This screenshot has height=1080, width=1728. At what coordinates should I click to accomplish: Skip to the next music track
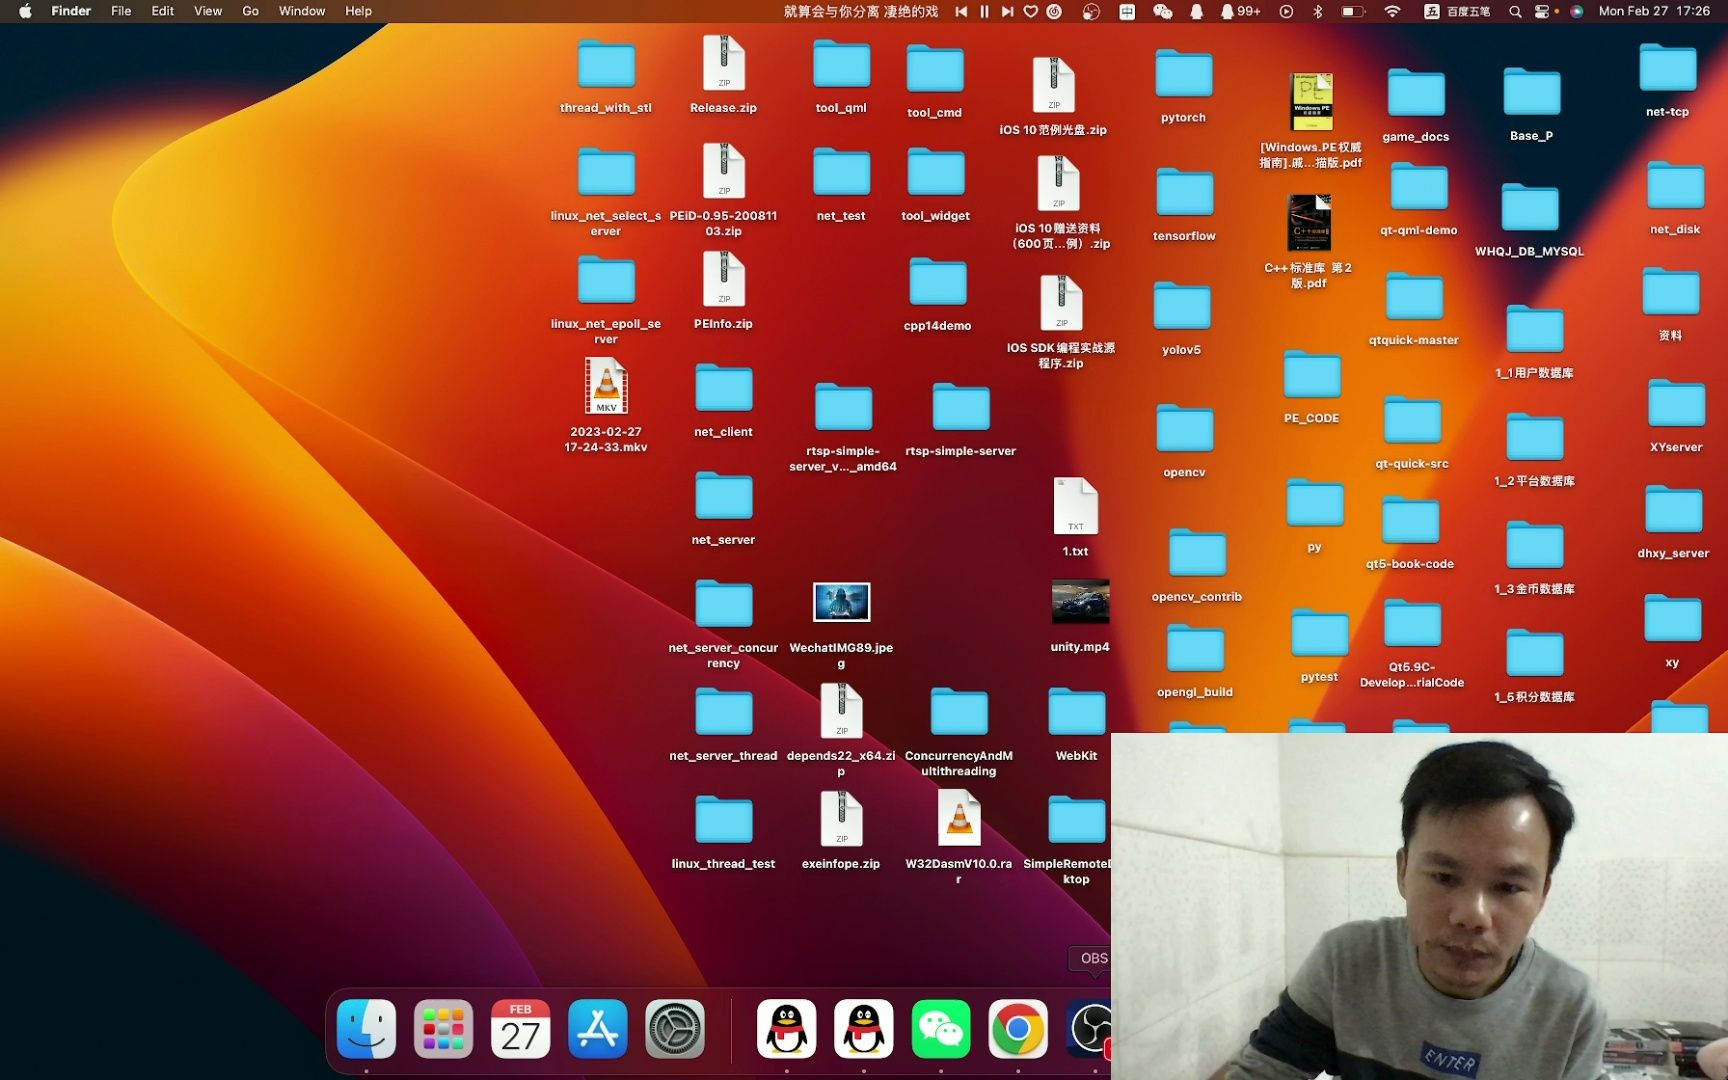click(1007, 11)
